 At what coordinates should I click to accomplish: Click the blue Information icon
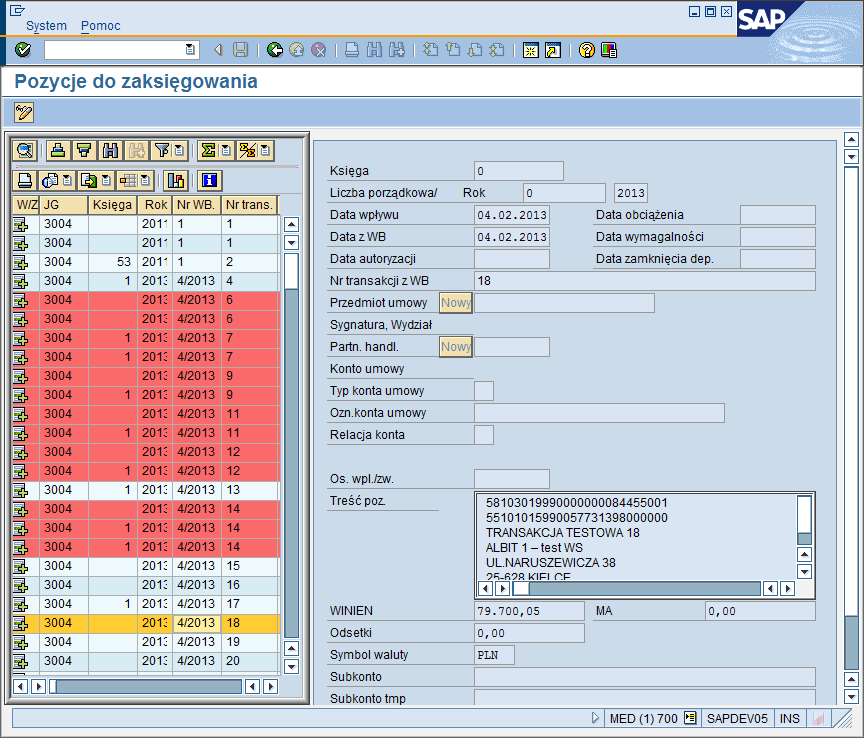tap(209, 180)
